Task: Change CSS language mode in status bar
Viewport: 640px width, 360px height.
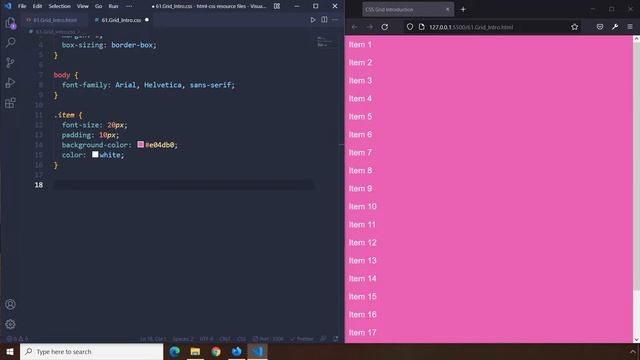Action: pyautogui.click(x=242, y=339)
